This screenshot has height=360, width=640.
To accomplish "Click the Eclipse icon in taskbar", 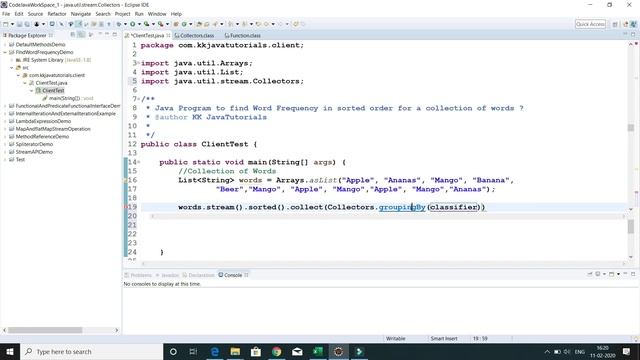I will pyautogui.click(x=338, y=351).
